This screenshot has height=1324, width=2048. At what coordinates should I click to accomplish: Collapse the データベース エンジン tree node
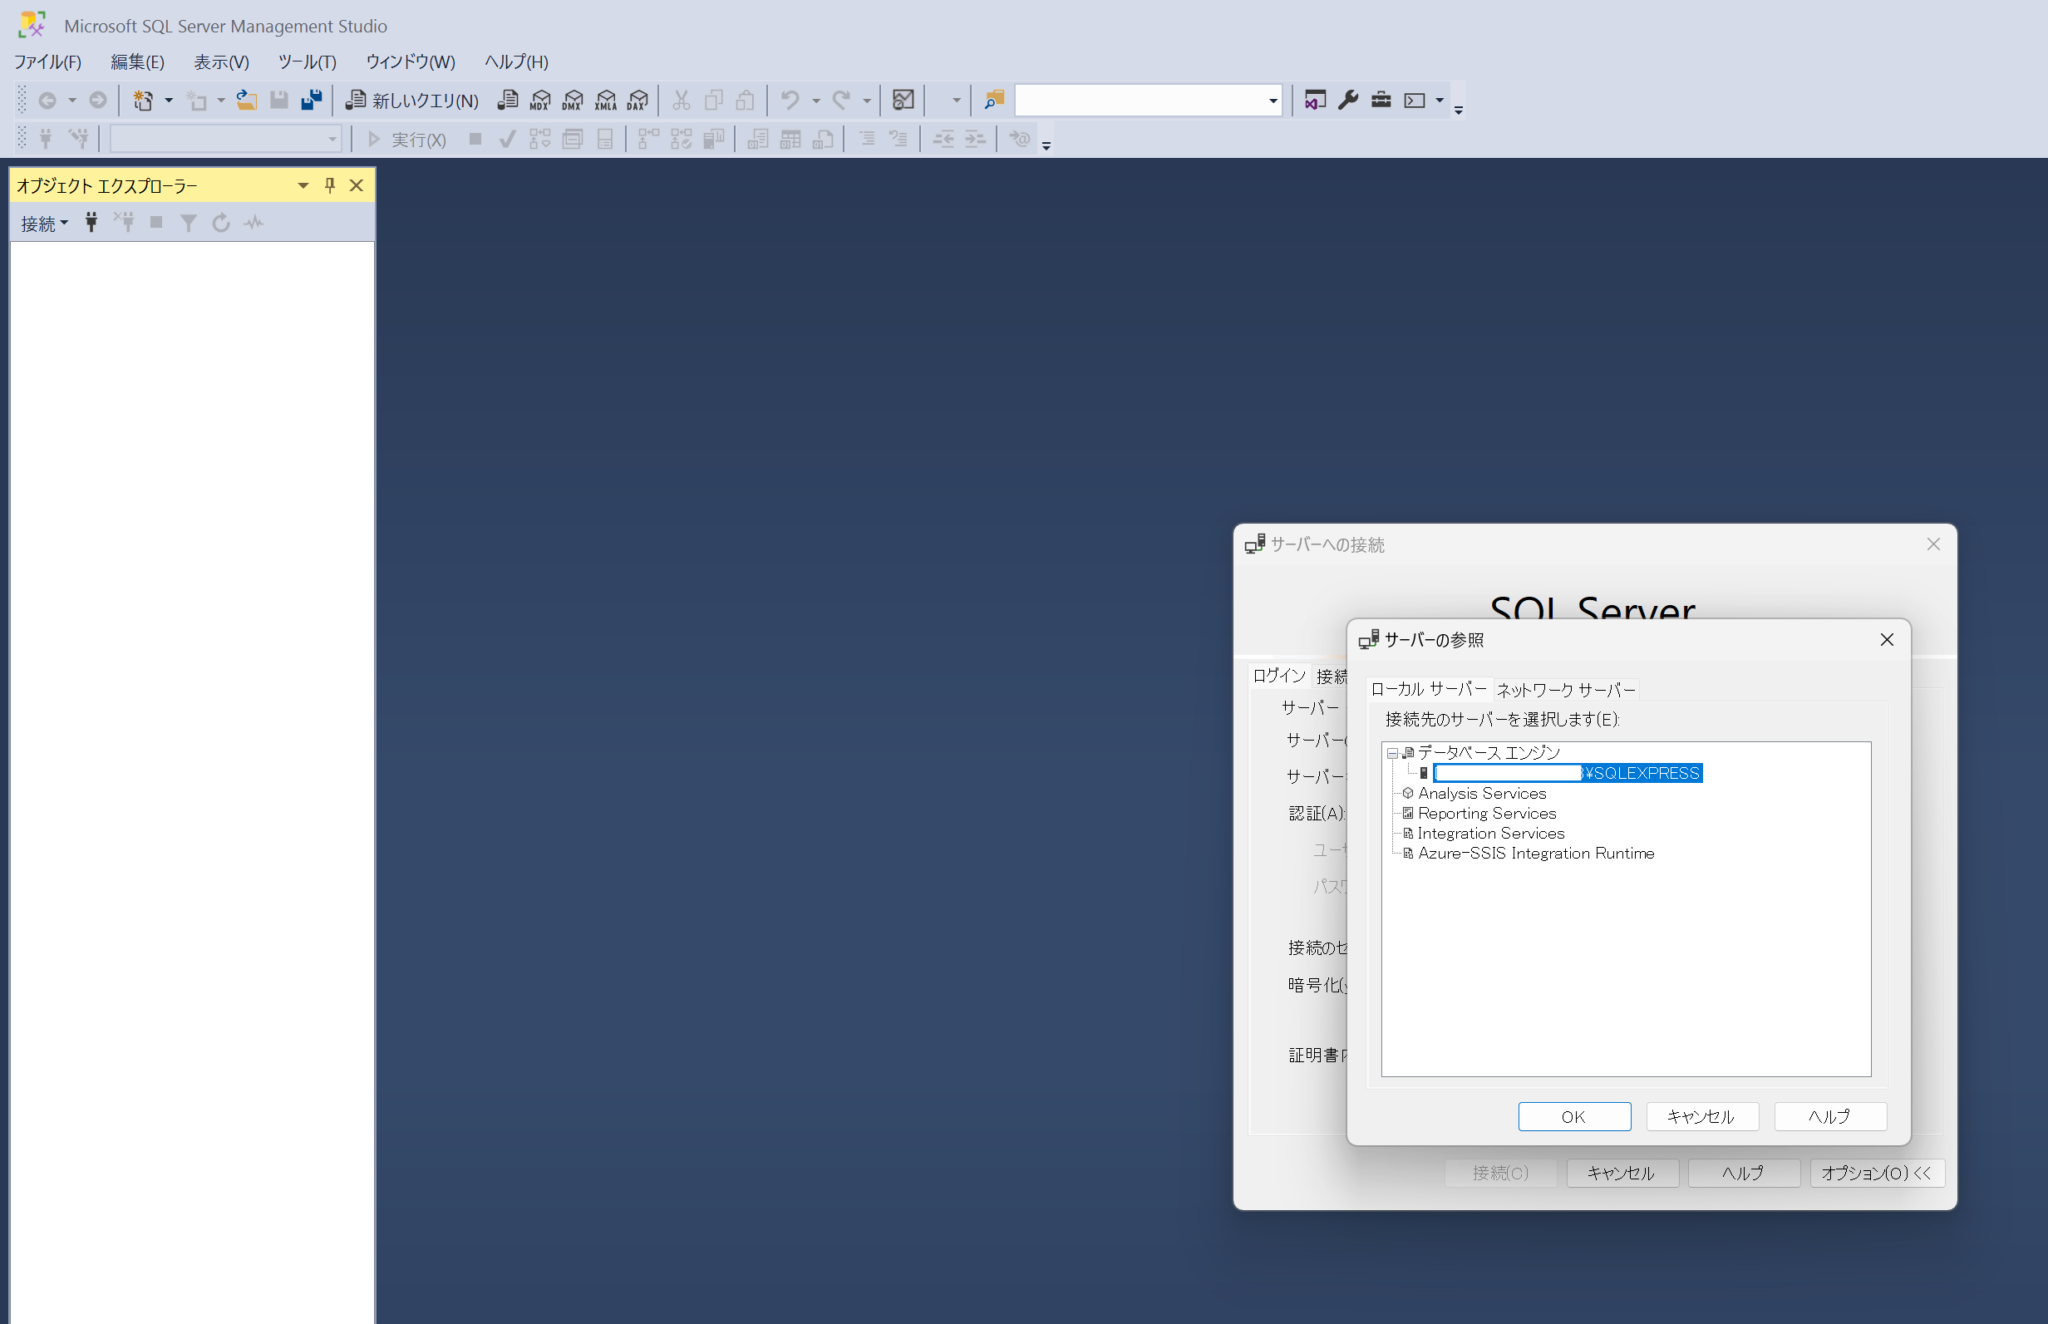[1391, 752]
